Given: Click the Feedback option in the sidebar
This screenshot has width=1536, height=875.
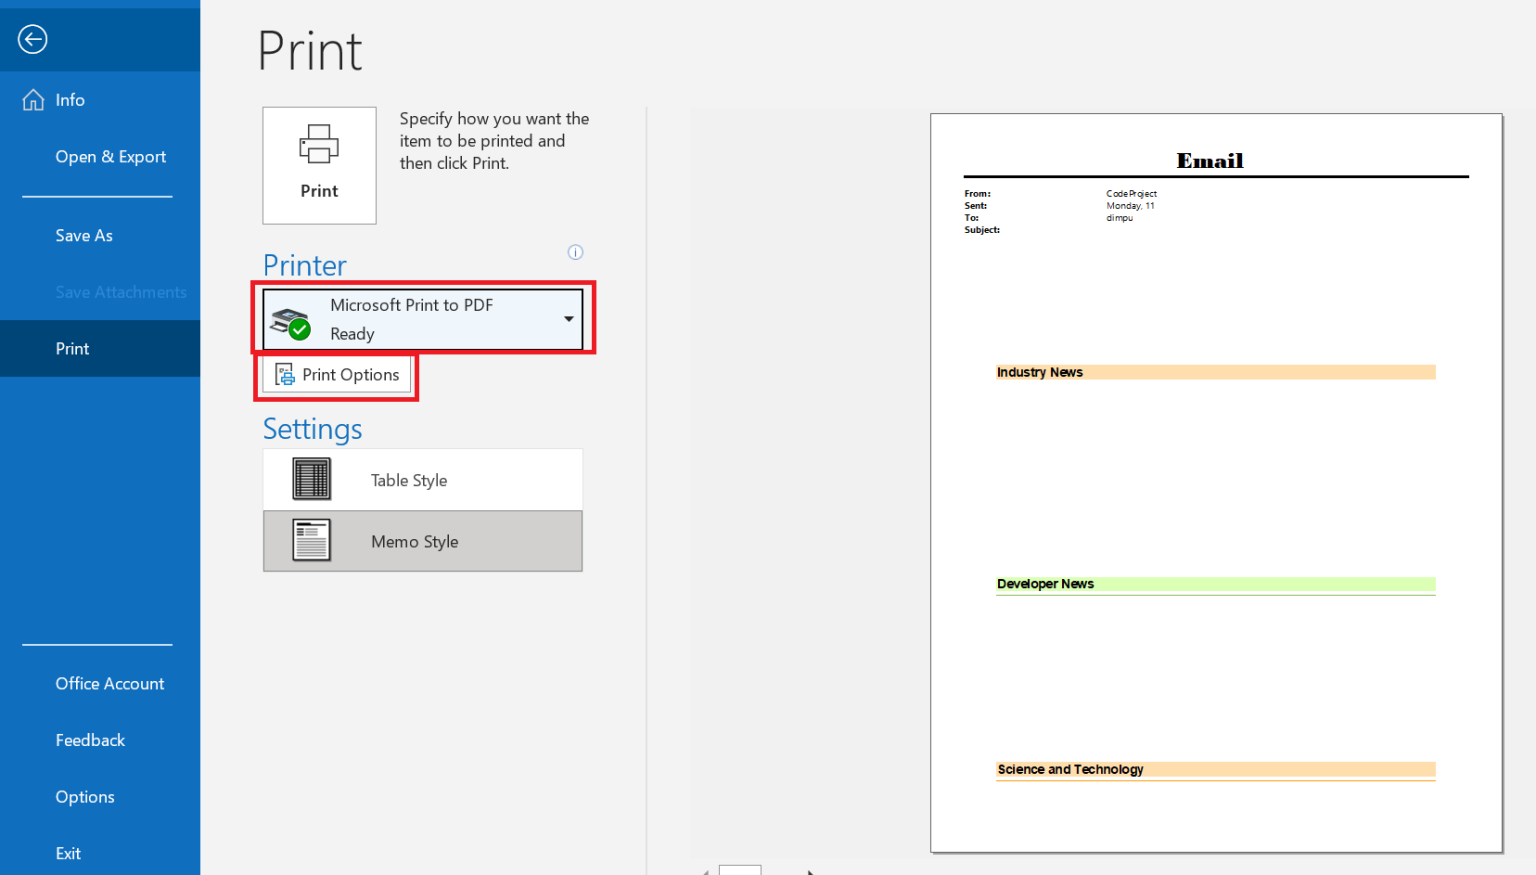Looking at the screenshot, I should (x=90, y=740).
